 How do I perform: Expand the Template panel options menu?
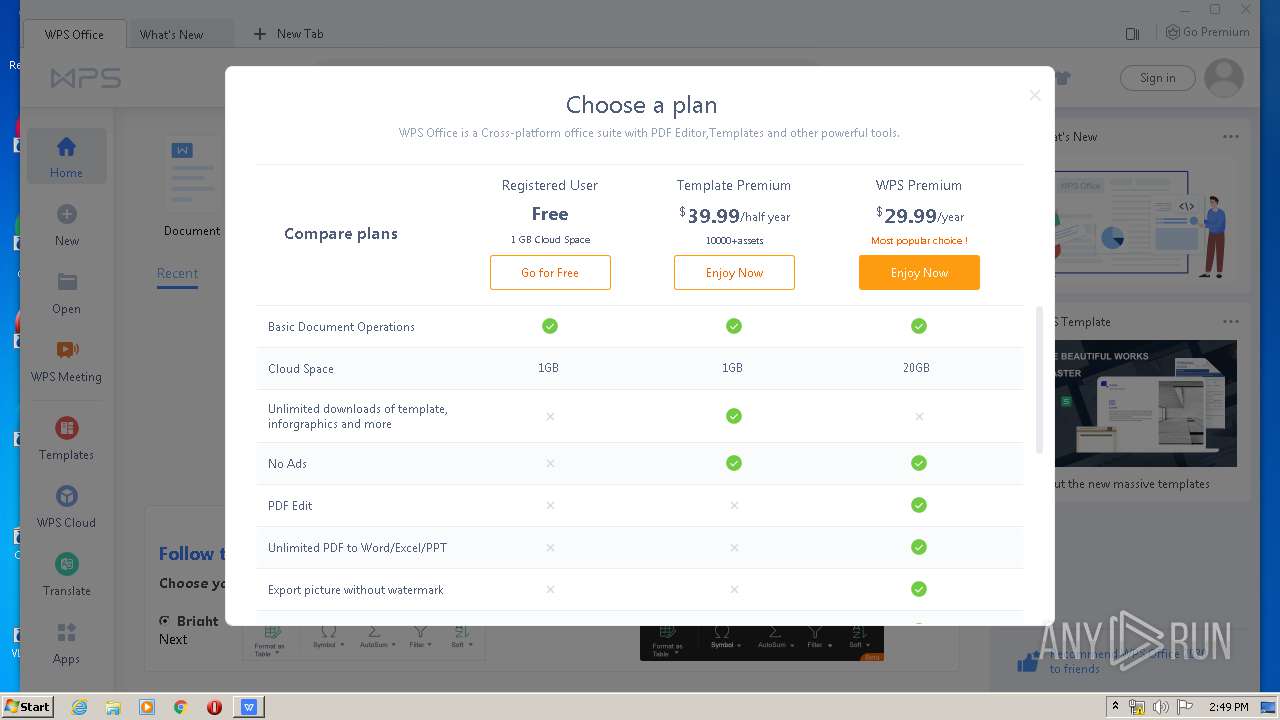pyautogui.click(x=1231, y=322)
